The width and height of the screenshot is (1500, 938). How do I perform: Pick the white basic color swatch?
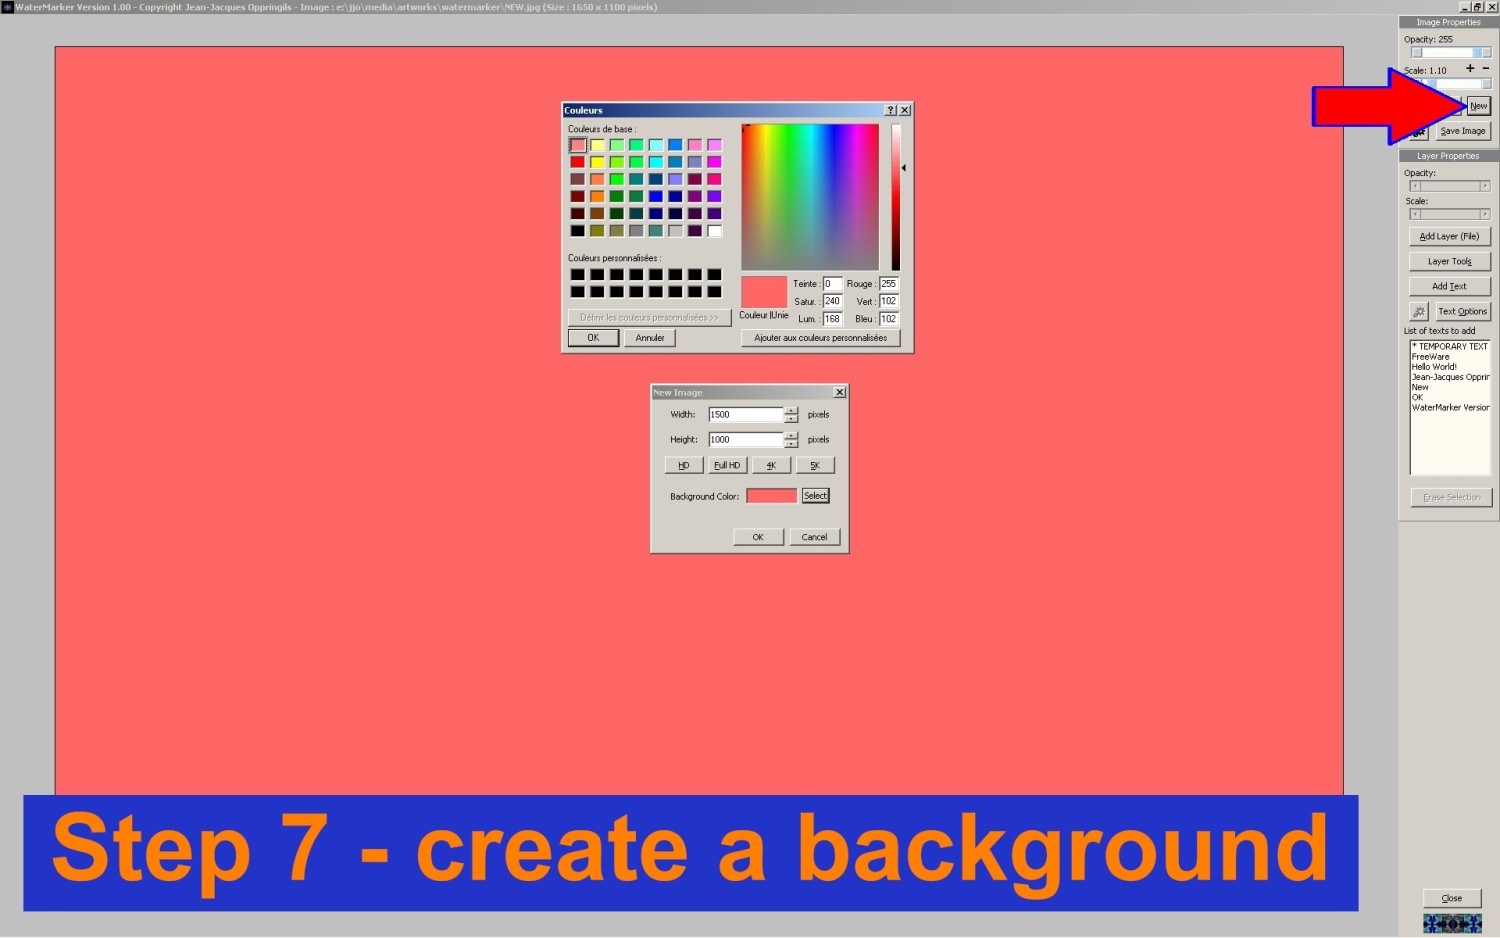(x=714, y=231)
